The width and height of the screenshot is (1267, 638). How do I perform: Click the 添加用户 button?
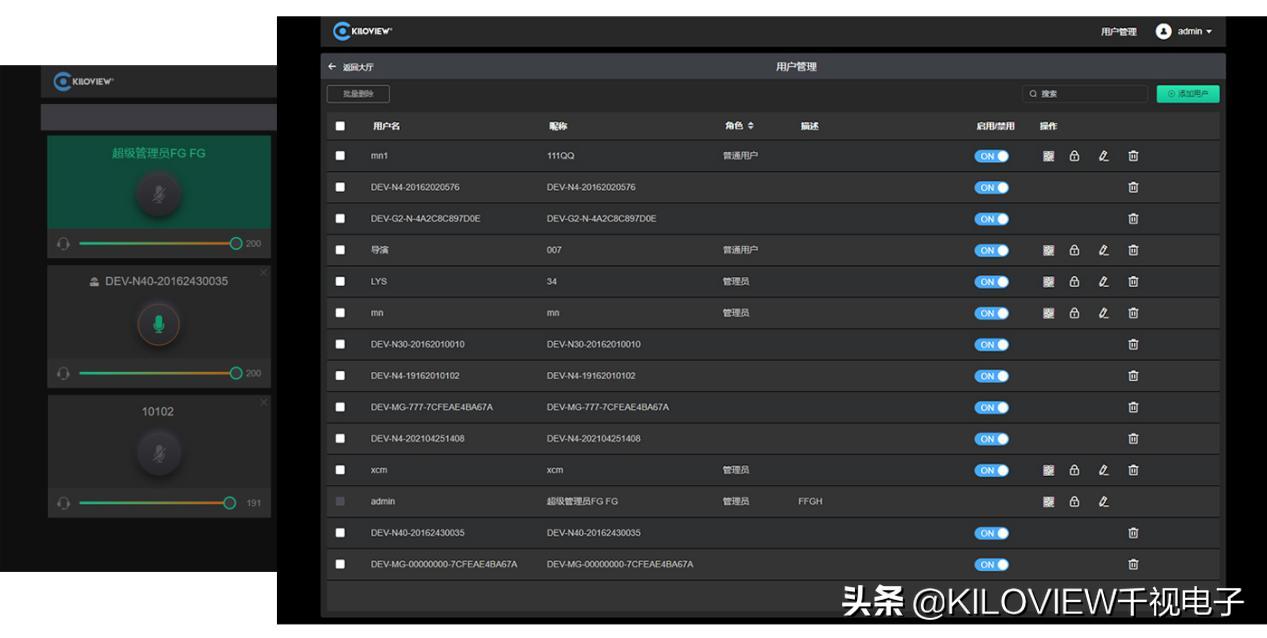coord(1188,93)
